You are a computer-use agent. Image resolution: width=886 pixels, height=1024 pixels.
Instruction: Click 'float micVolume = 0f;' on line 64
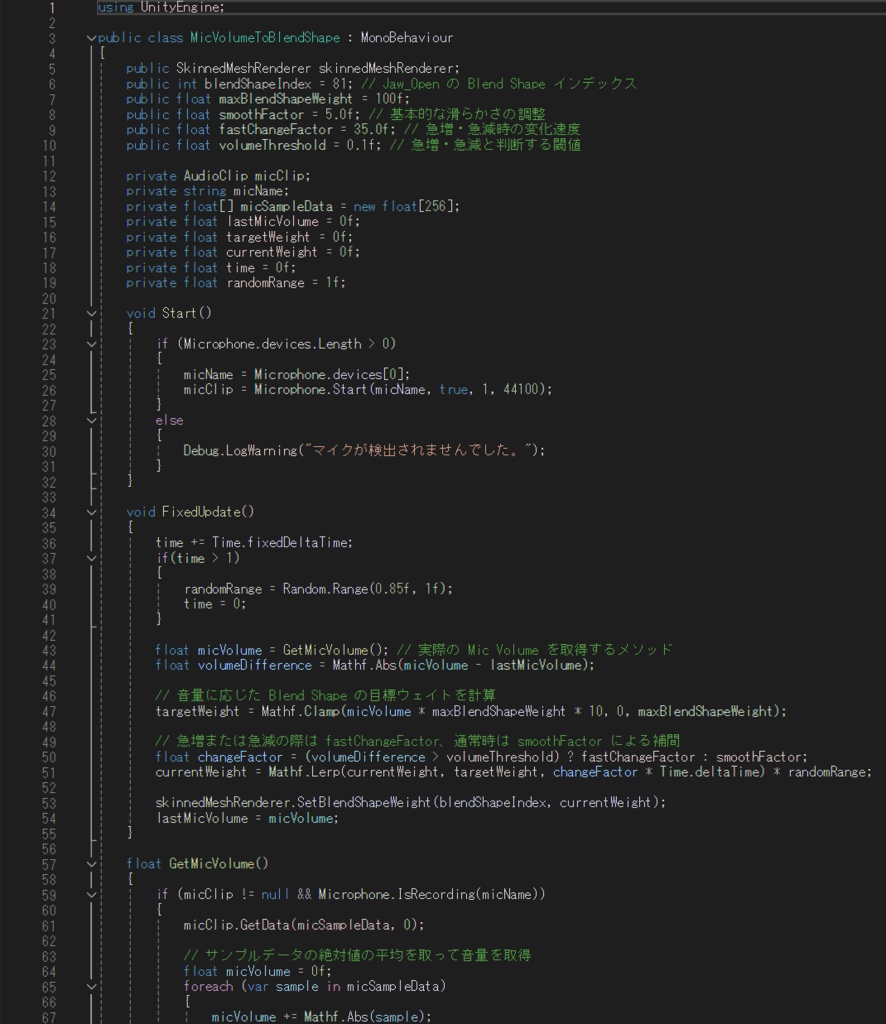(x=257, y=972)
